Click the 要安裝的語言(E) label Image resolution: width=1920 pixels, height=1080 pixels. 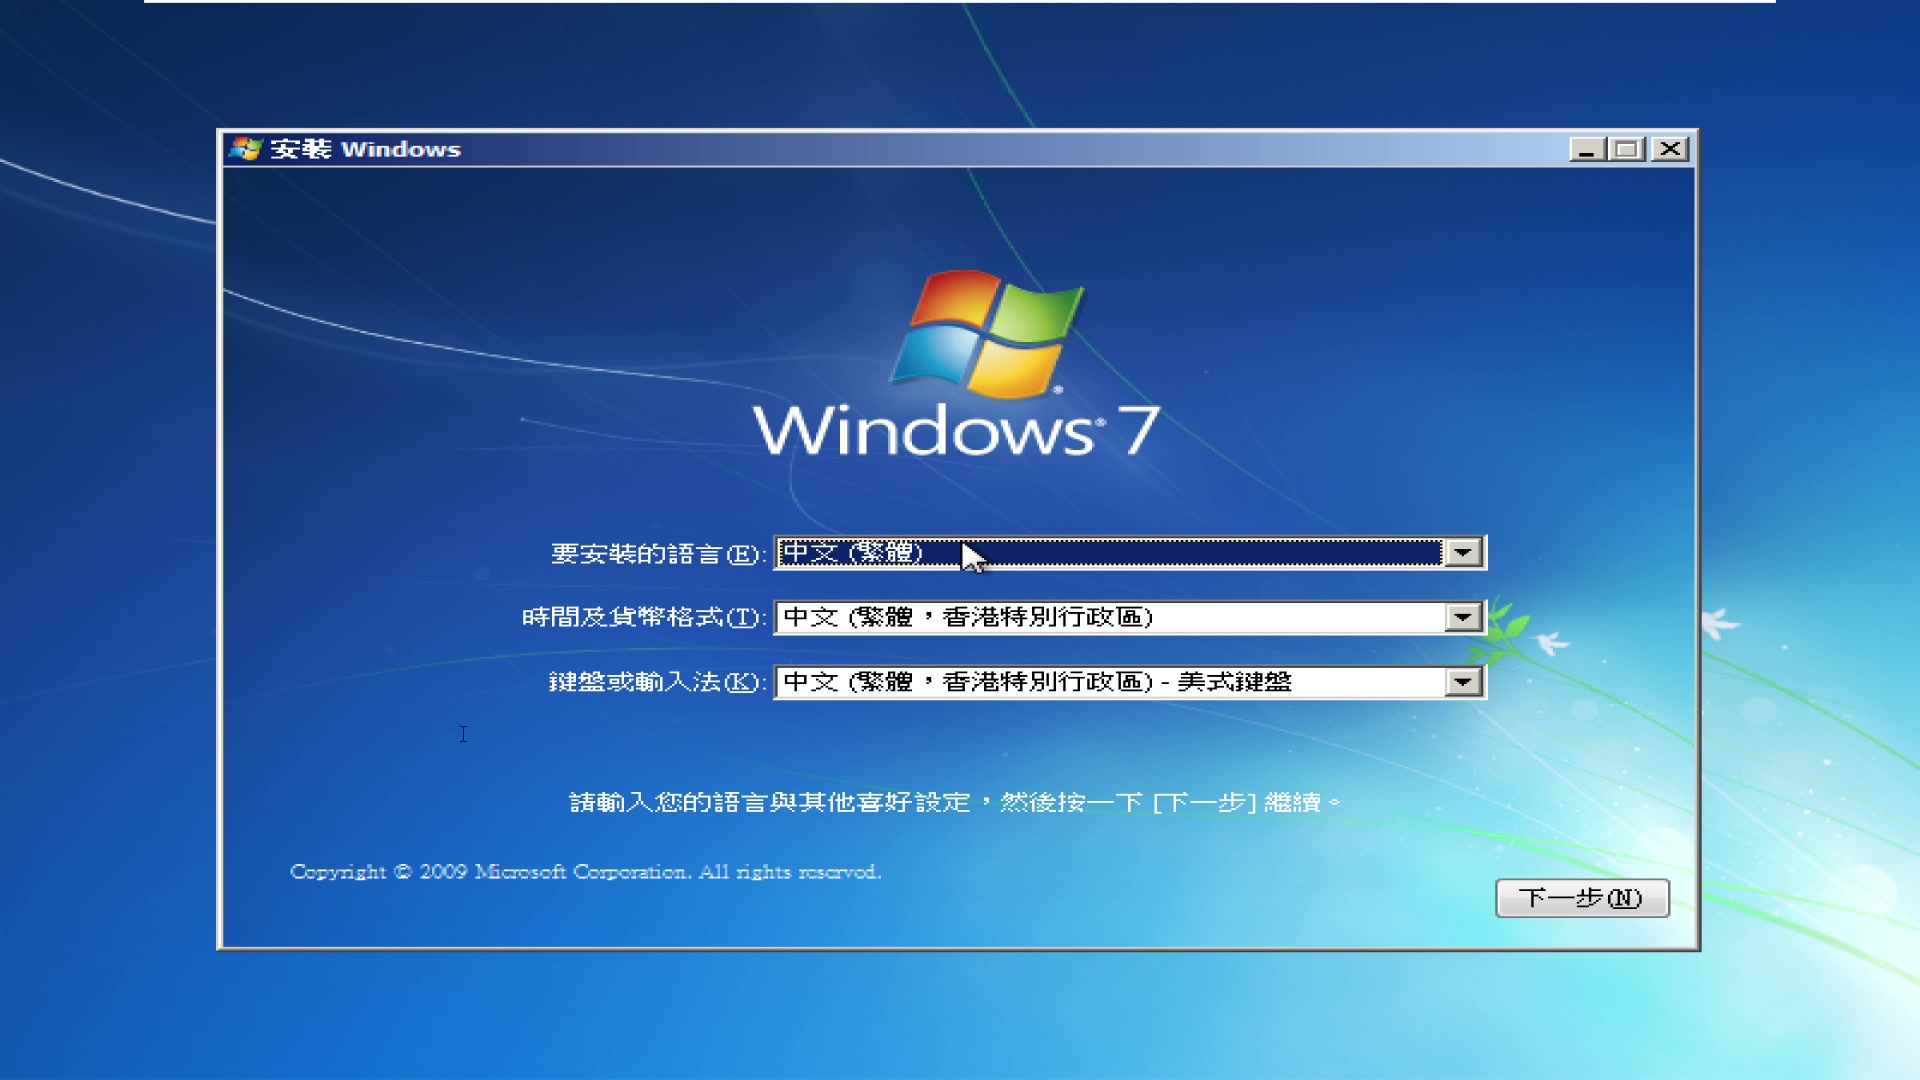click(658, 554)
